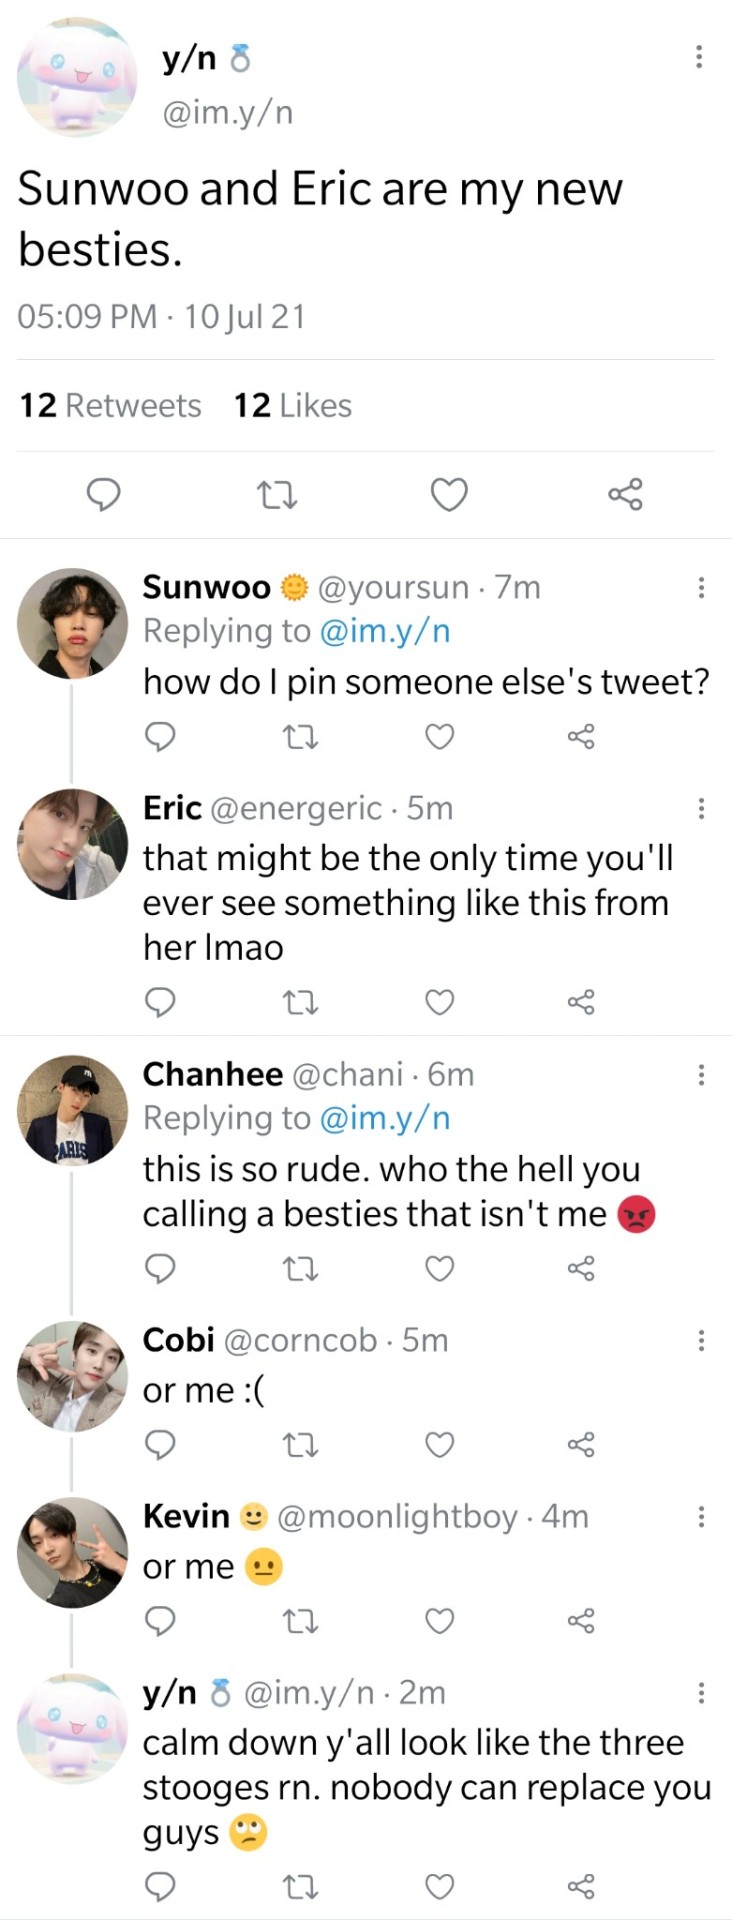732x1920 pixels.
Task: Reply to the main y/n tweet
Action: point(103,495)
